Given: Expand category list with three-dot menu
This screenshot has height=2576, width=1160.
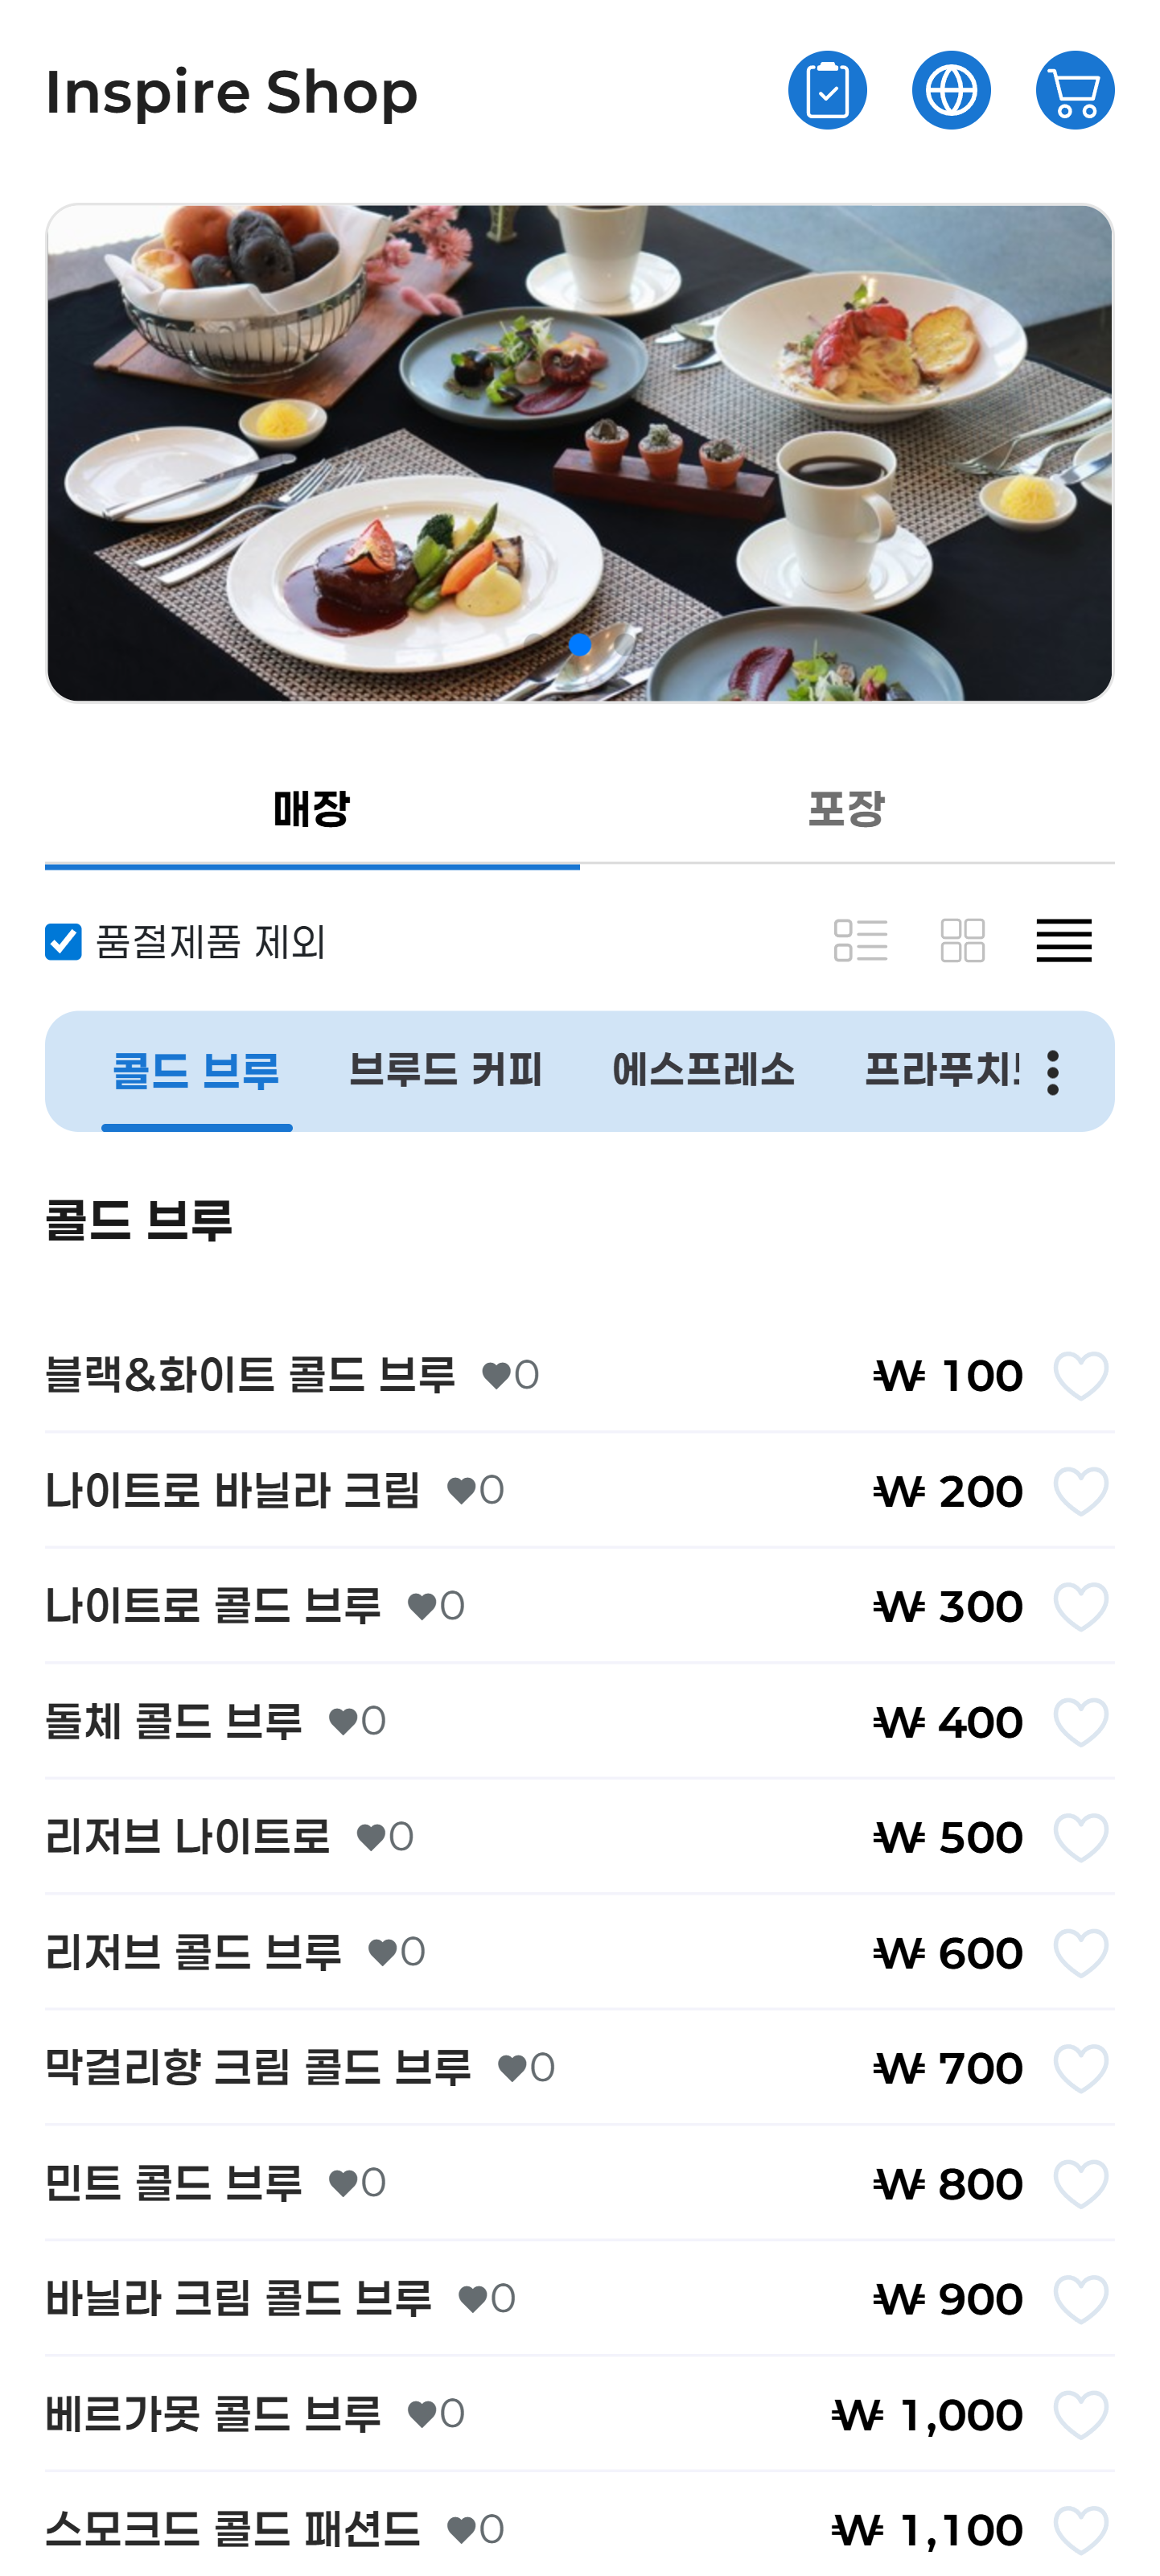Looking at the screenshot, I should [x=1052, y=1073].
